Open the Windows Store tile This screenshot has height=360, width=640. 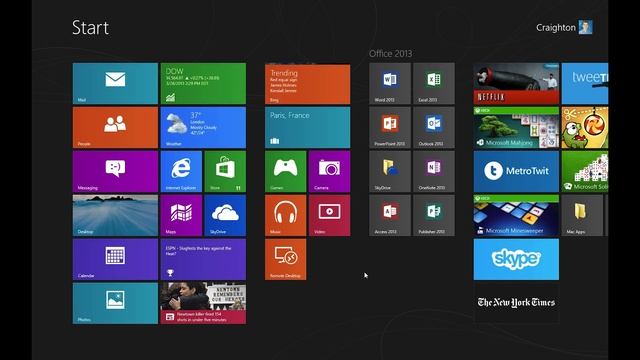click(225, 171)
